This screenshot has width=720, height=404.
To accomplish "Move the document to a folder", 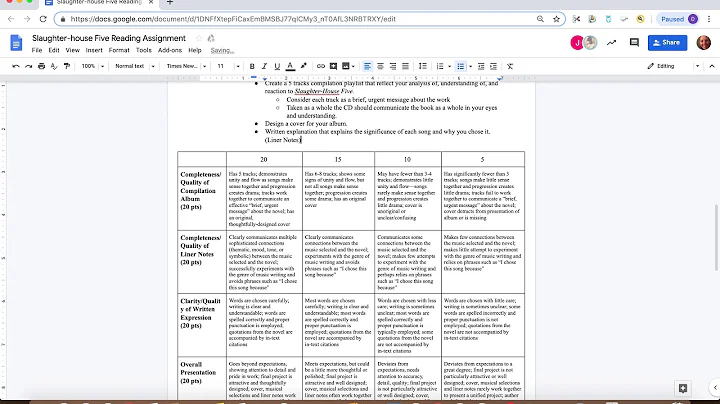I will [211, 38].
